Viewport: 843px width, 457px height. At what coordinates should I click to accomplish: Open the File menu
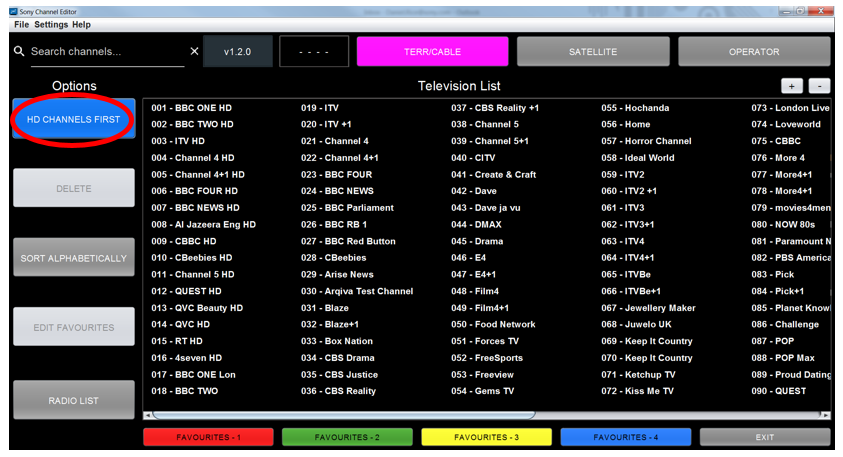[x=22, y=25]
